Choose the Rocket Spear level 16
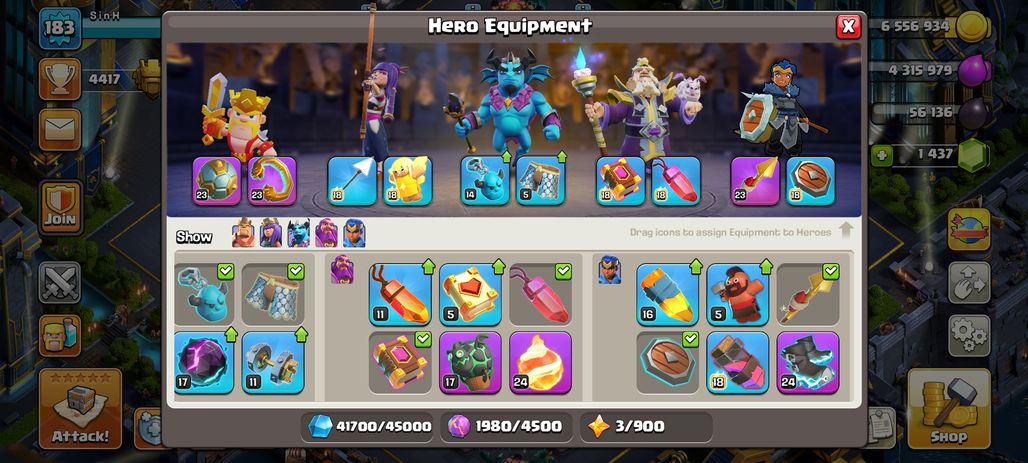Screen dimensions: 1028x463 667,294
